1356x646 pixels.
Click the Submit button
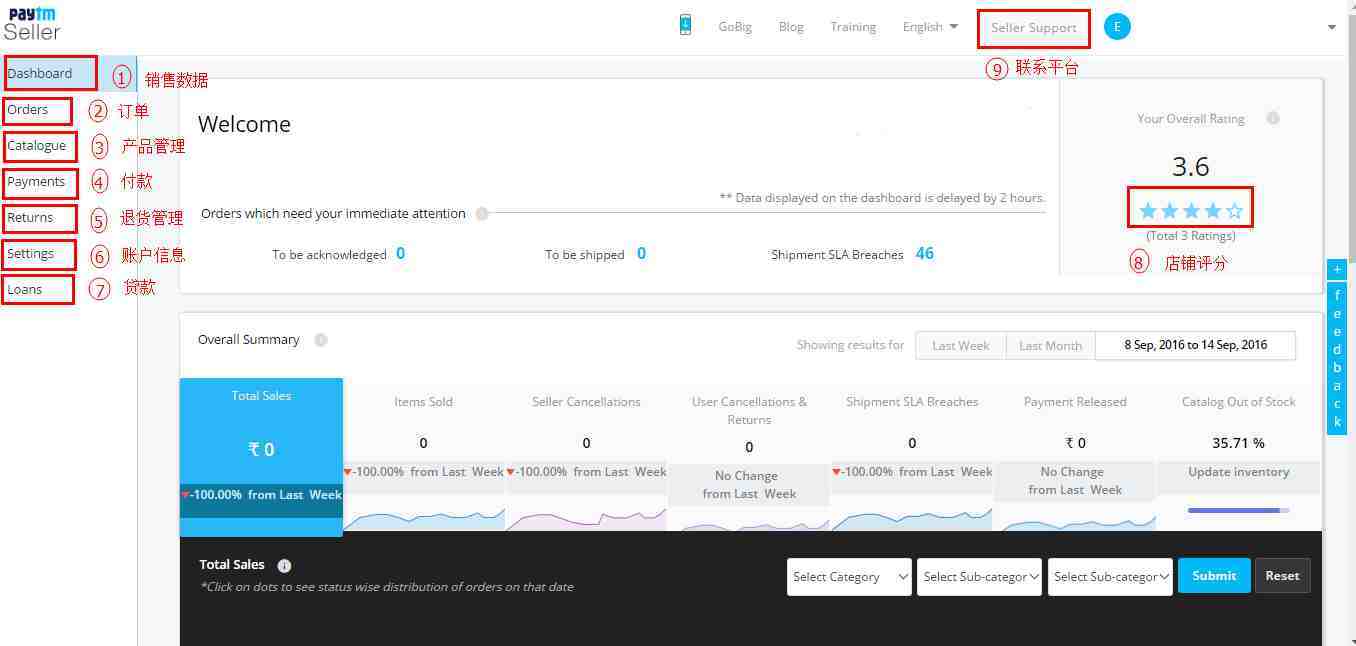(x=1214, y=576)
